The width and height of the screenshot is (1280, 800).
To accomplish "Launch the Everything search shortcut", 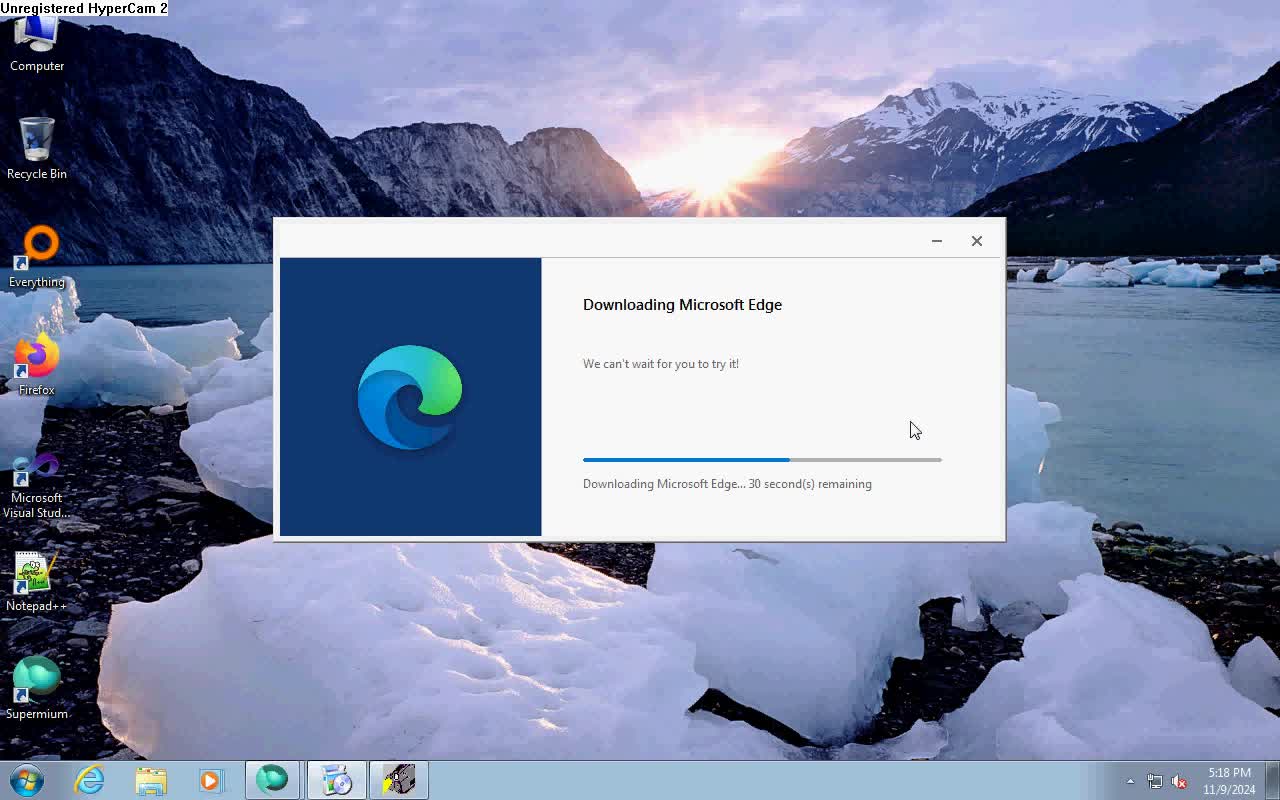I will tap(37, 257).
